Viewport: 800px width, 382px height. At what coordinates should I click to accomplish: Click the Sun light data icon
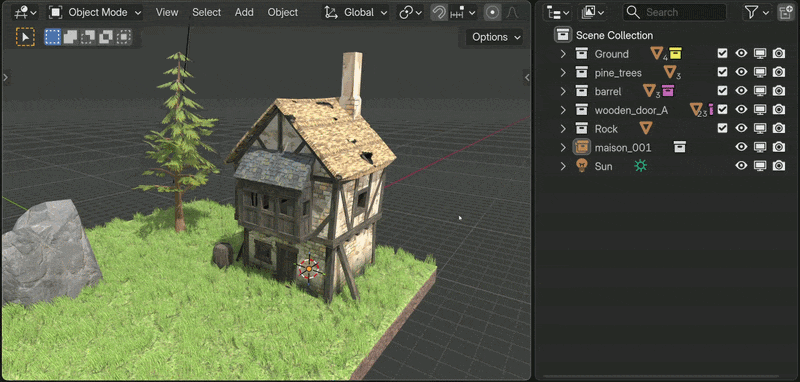tap(640, 165)
